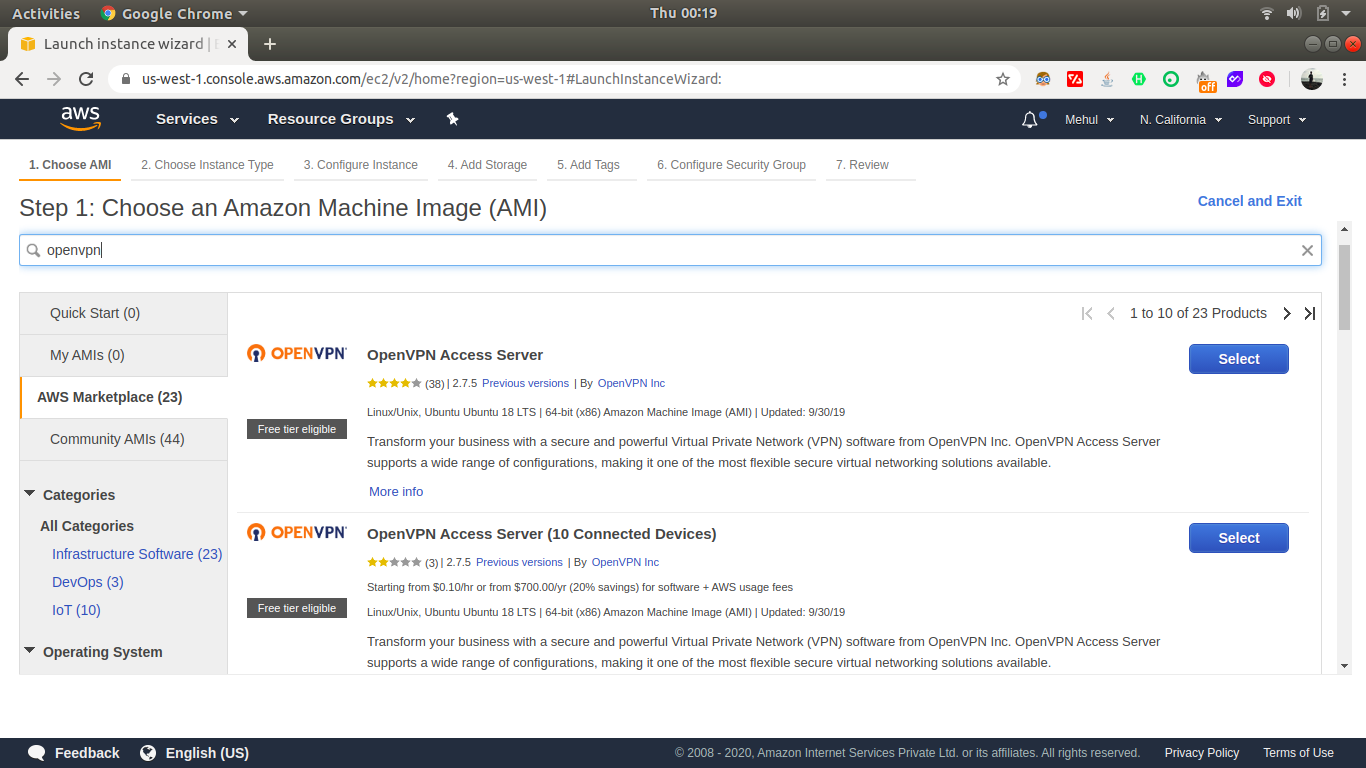The image size is (1366, 768).
Task: Filter by DevOps (3) category
Action: (x=88, y=582)
